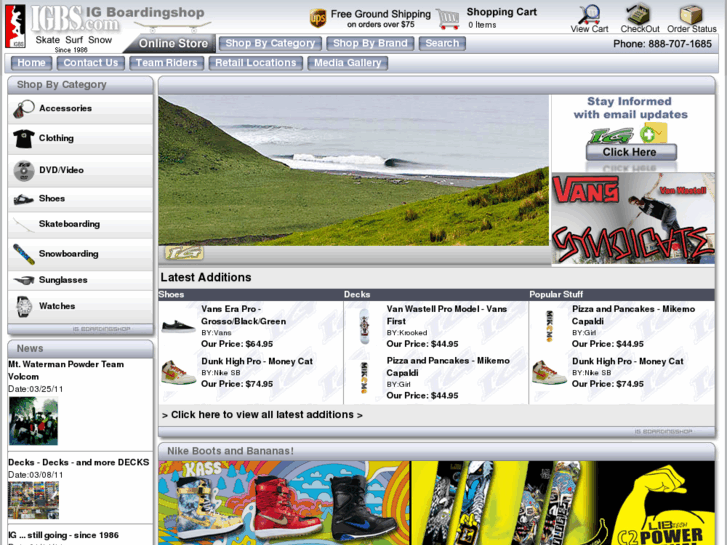Image resolution: width=727 pixels, height=545 pixels.
Task: Click the Watches category icon
Action: [24, 306]
